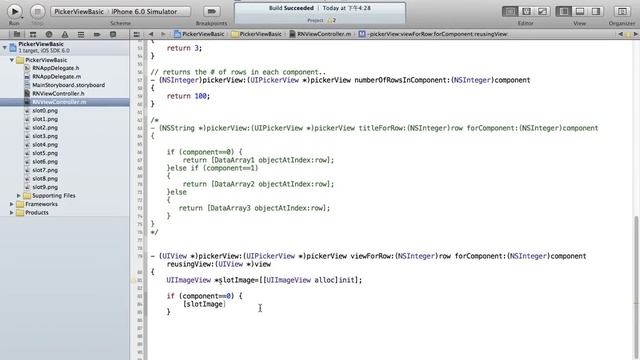Toggle the Navigator pane view button
Screen dimensions: 640x360
[x=564, y=11]
